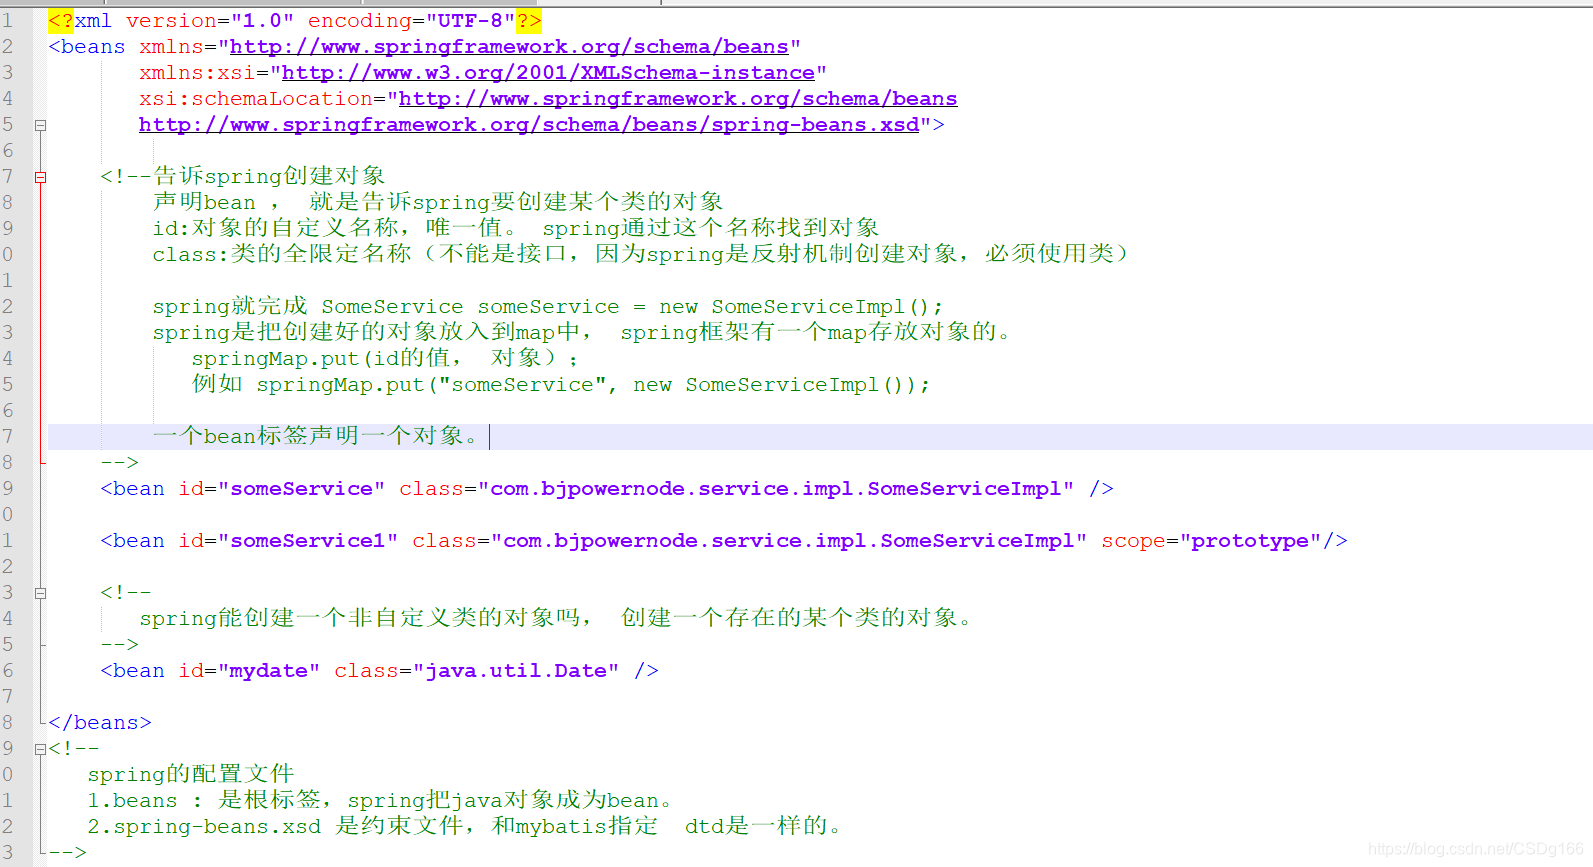The width and height of the screenshot is (1593, 867).
Task: Click id value "mydate"
Action: tap(269, 671)
